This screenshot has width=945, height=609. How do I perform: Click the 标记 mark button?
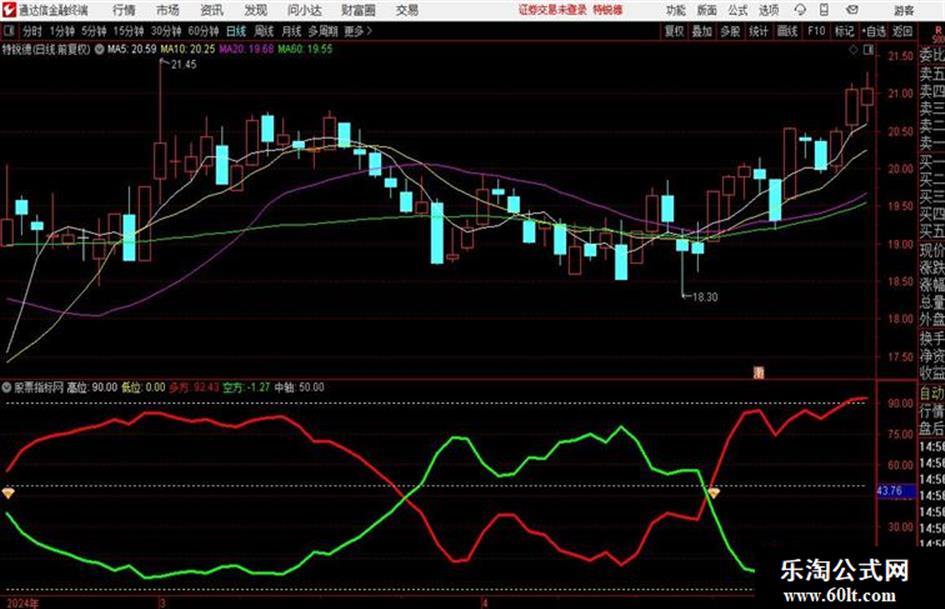click(844, 31)
